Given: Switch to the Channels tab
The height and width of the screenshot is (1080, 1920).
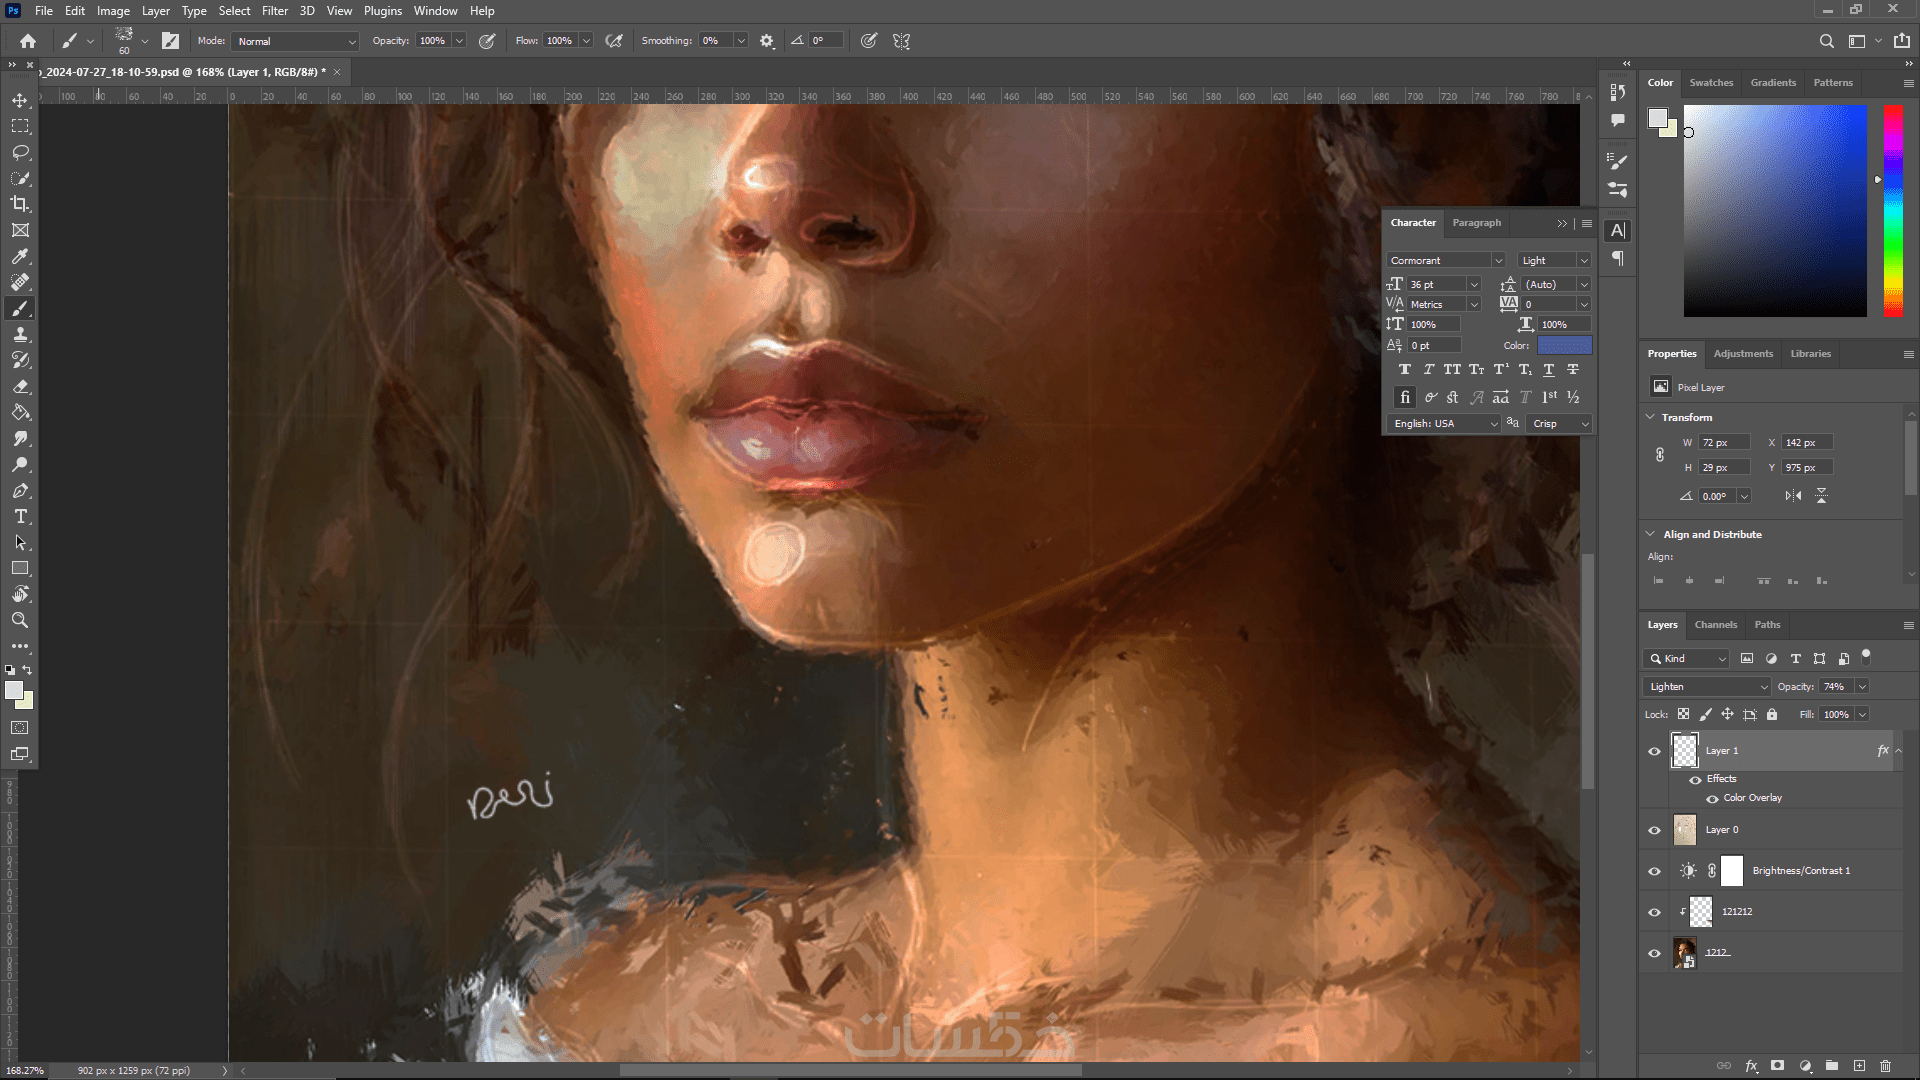Looking at the screenshot, I should tap(1715, 625).
